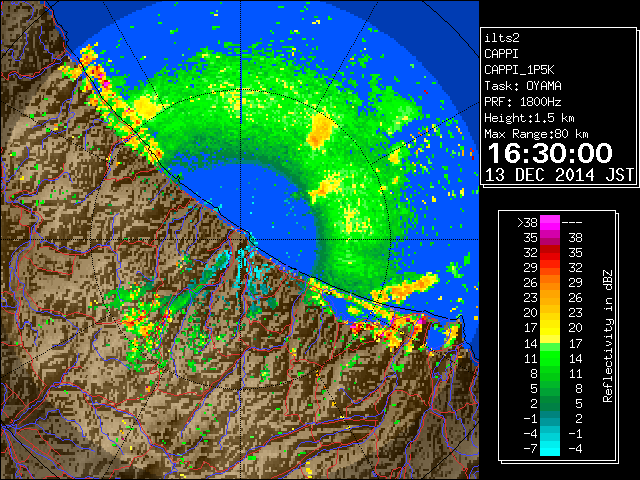This screenshot has height=480, width=640.
Task: Pick the yellow band of the reflectivity scale
Action: coord(550,328)
